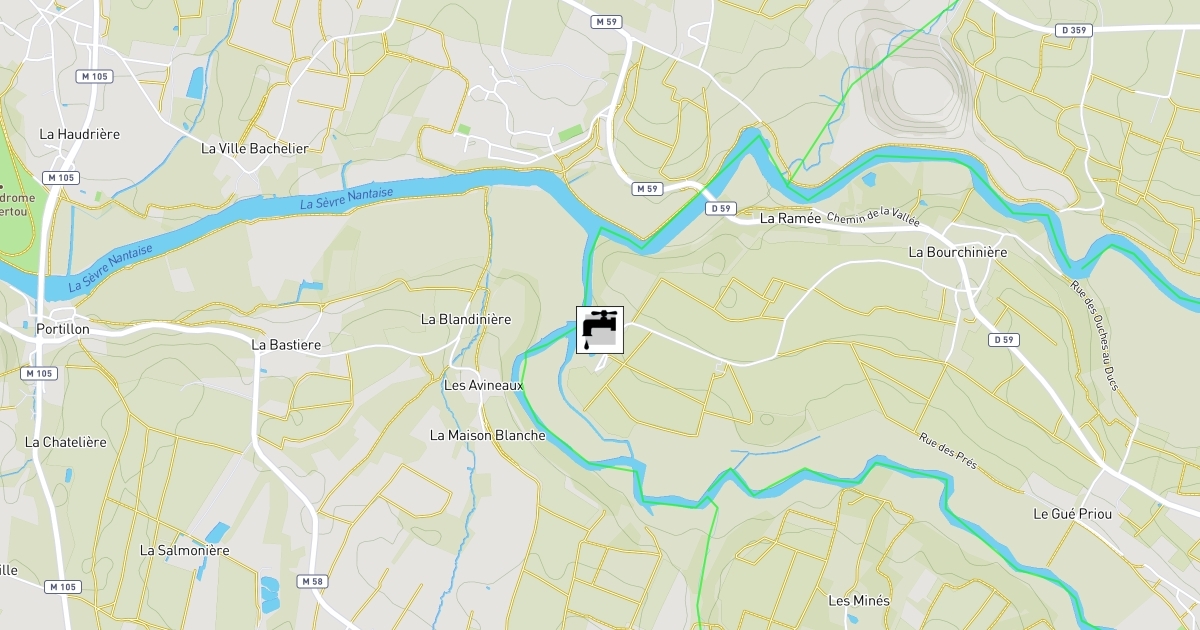The height and width of the screenshot is (630, 1200).
Task: Click the La Bourchinière place label
Action: (957, 252)
